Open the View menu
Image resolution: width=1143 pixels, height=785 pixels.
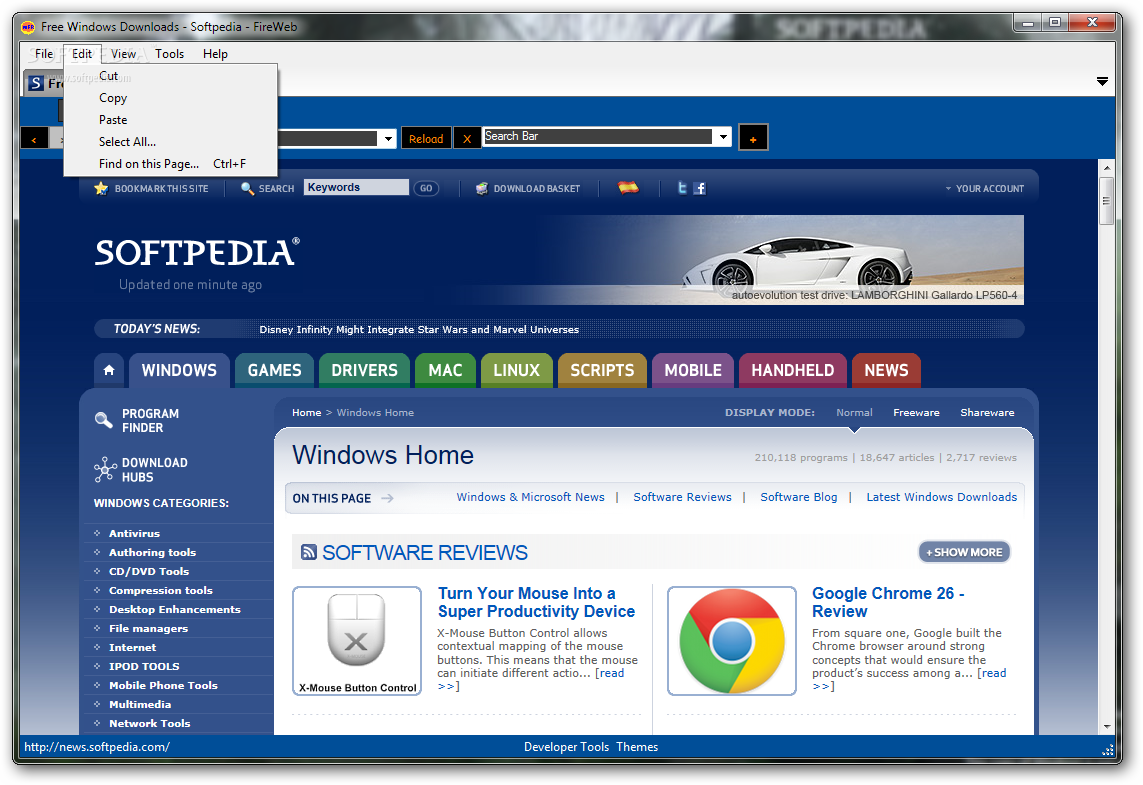[123, 54]
